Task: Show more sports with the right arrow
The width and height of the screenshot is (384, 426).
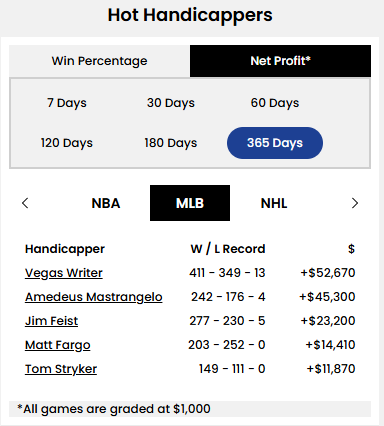Action: pos(355,203)
